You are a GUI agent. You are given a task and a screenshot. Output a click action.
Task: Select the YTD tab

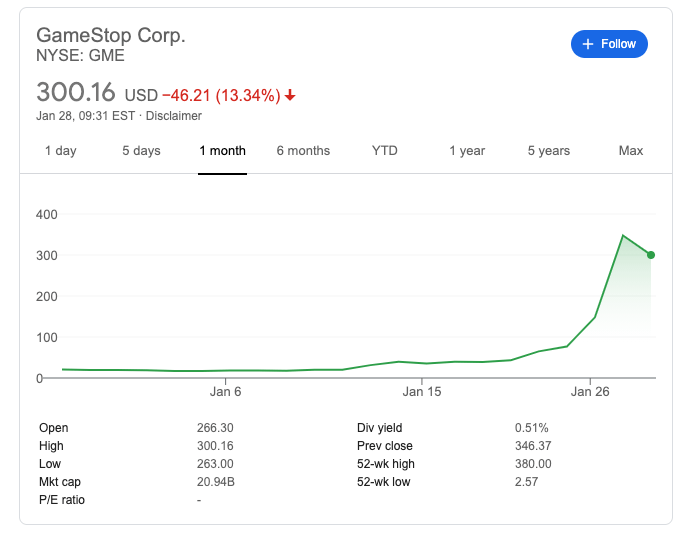384,151
